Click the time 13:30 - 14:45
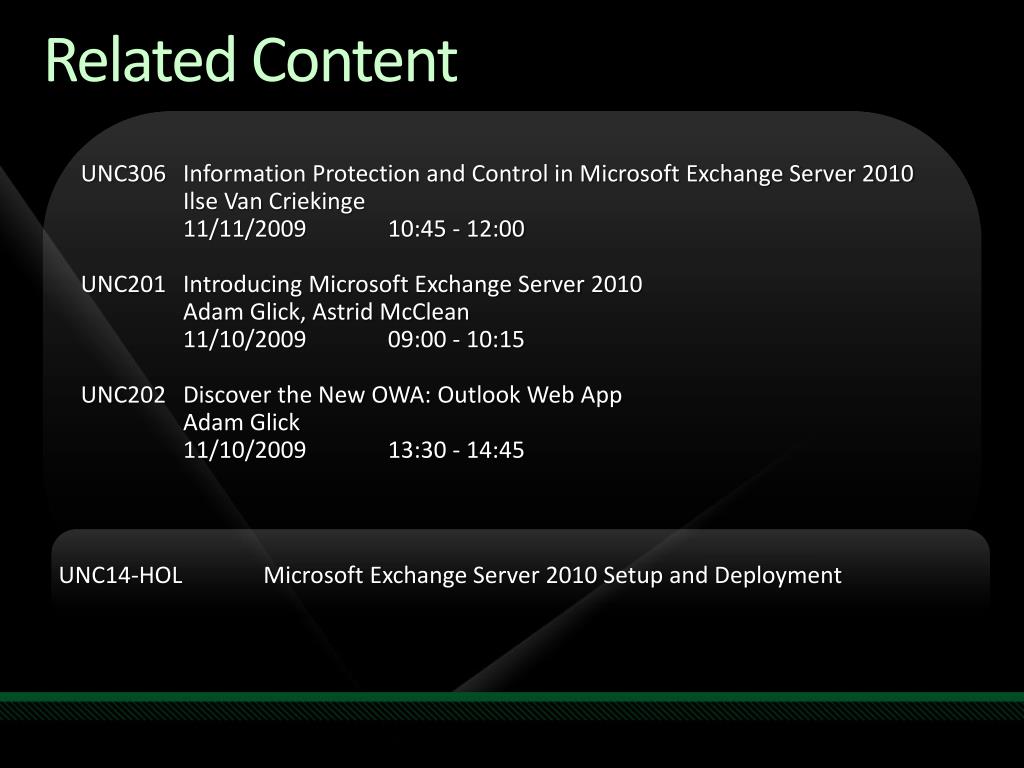This screenshot has width=1024, height=768. pyautogui.click(x=456, y=450)
